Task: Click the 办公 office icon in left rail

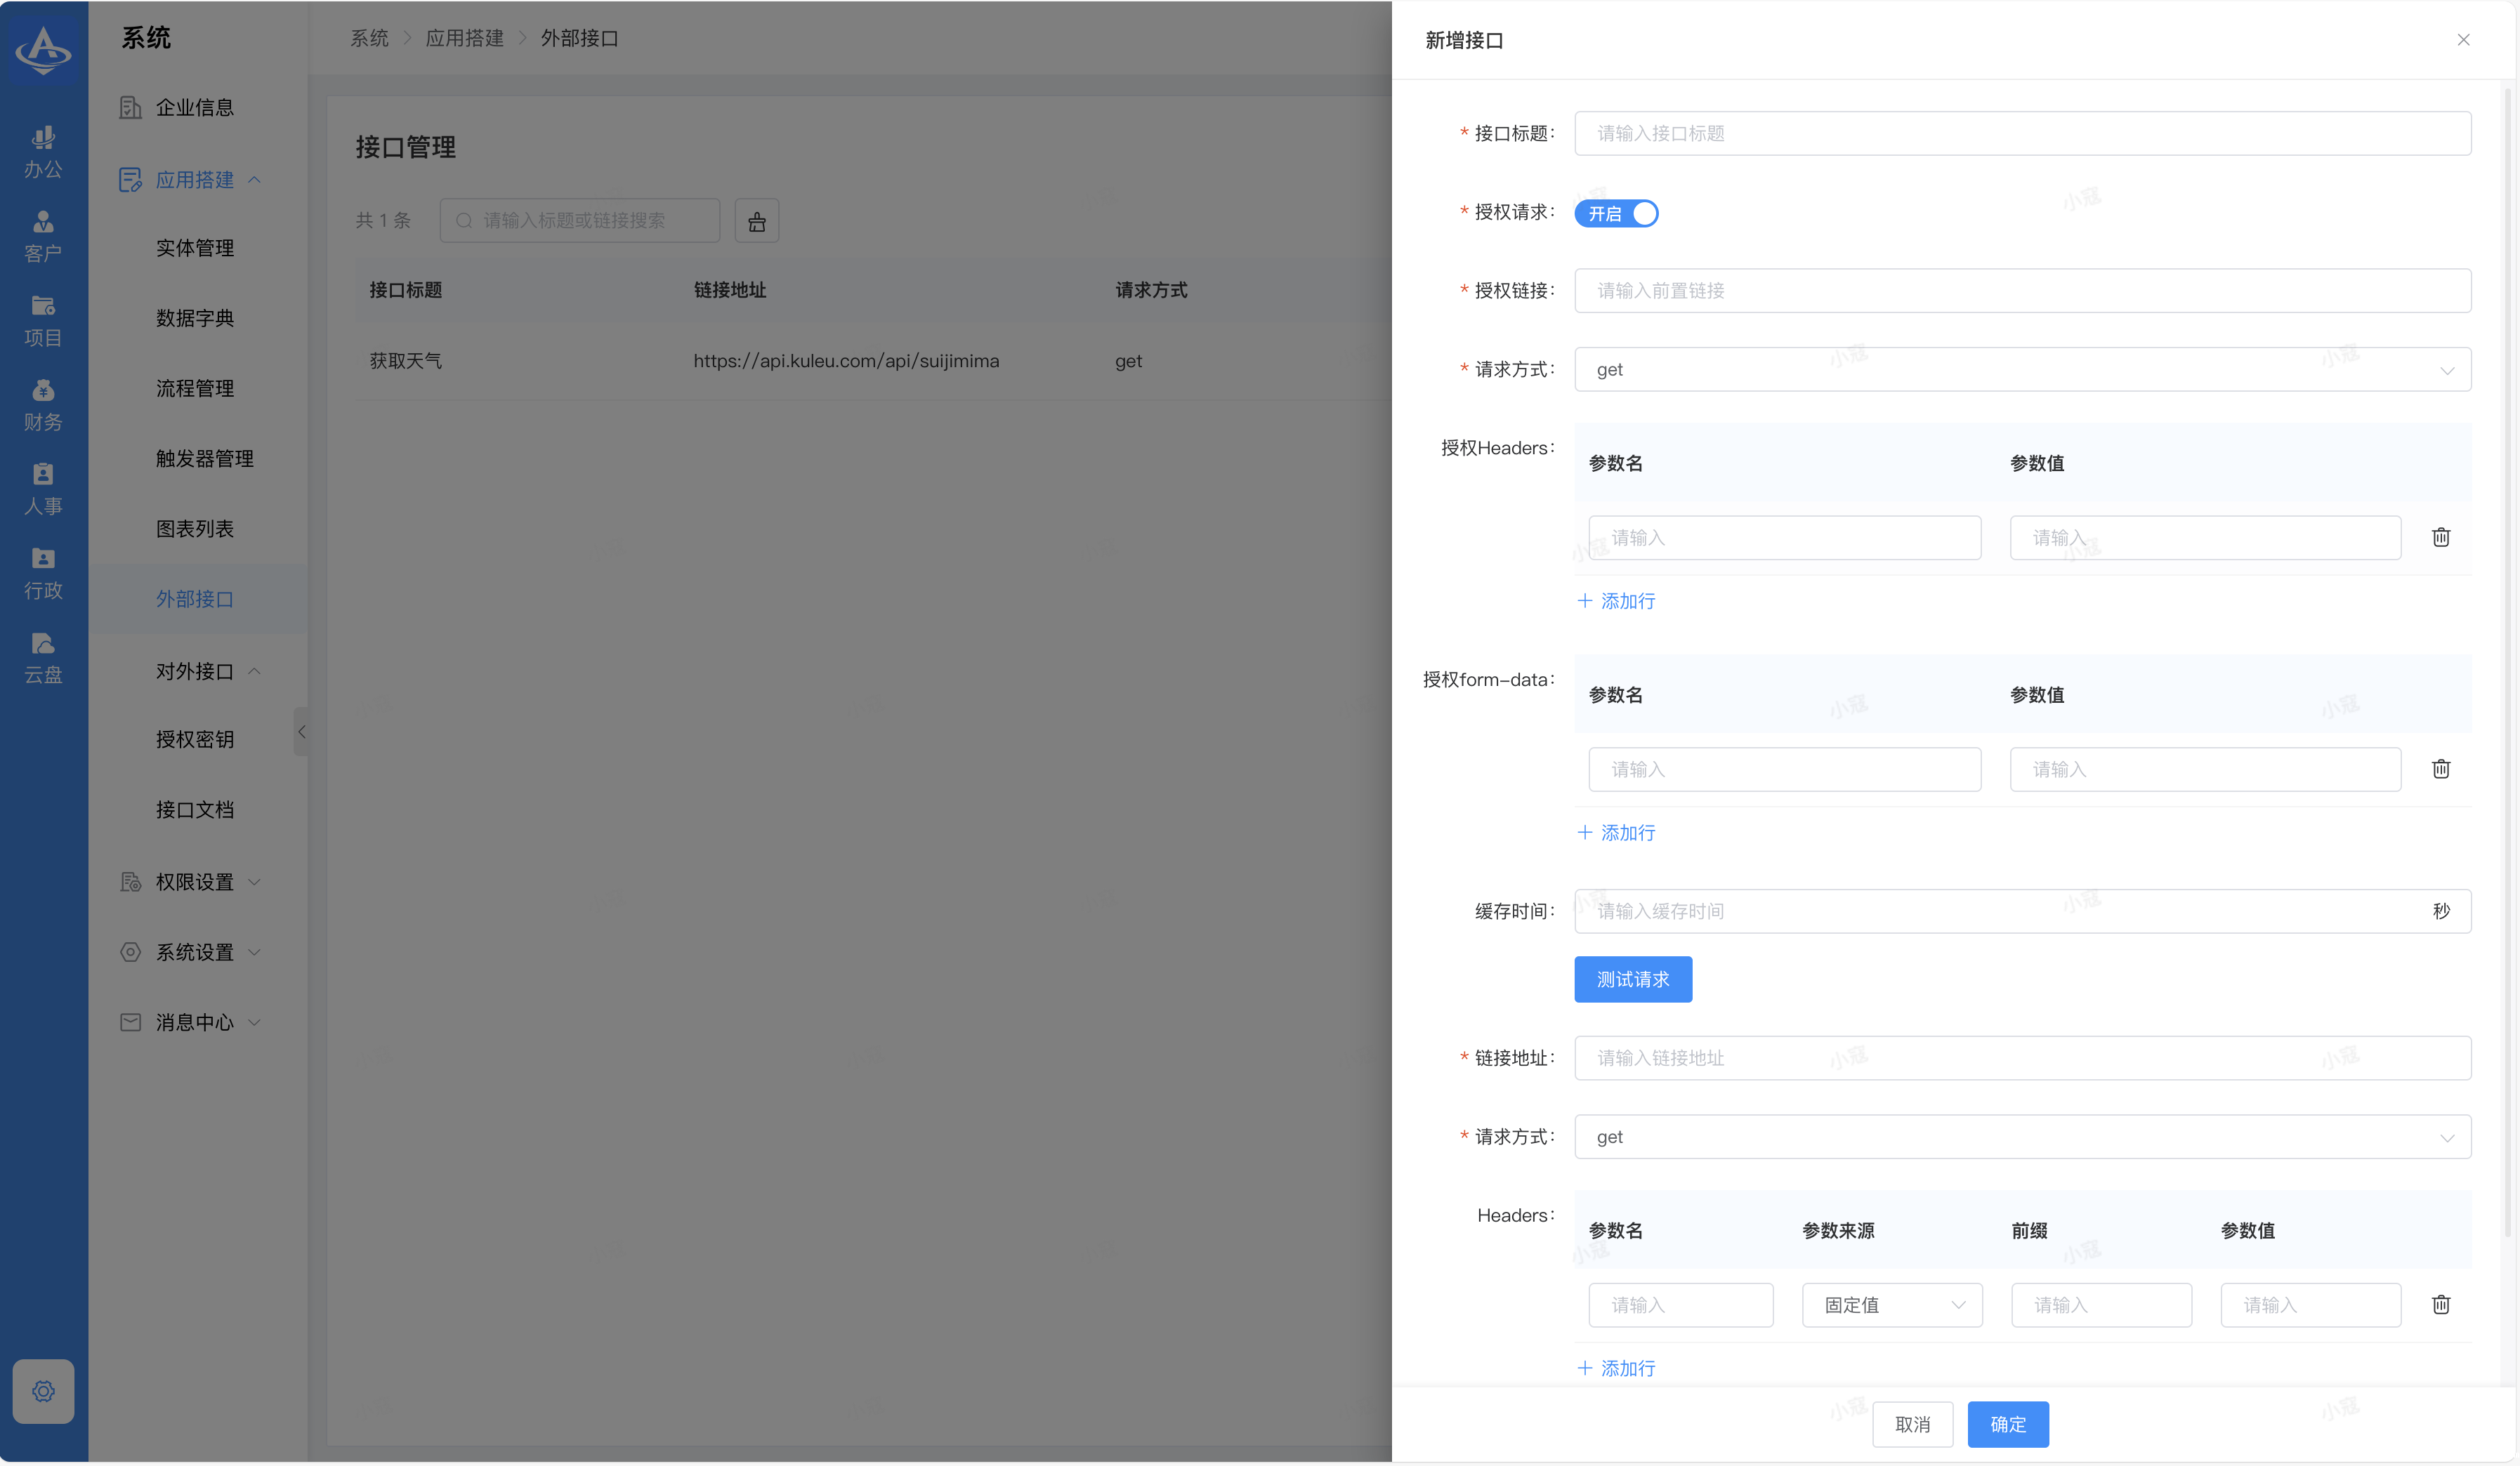Action: [43, 151]
